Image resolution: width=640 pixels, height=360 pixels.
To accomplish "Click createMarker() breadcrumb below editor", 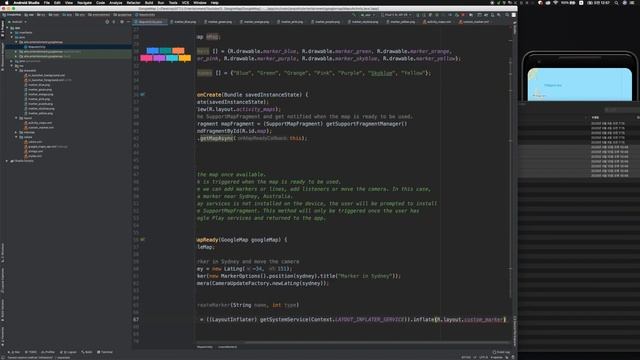I will 227,347.
